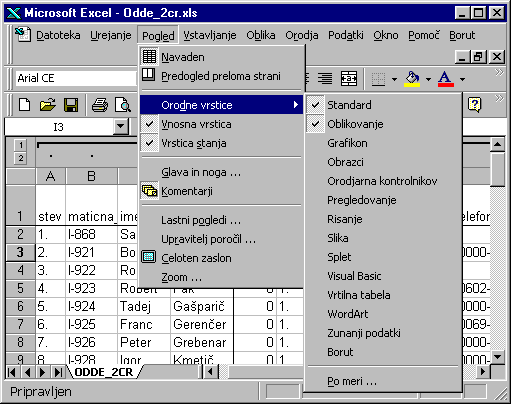Viewport: 511px width, 404px height.
Task: Choose Lastni pogledi menu entry
Action: [221, 220]
